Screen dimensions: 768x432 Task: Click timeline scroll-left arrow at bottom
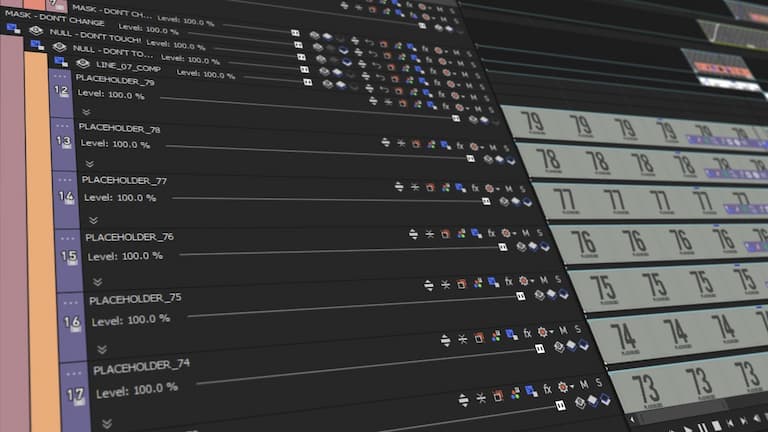pos(632,419)
